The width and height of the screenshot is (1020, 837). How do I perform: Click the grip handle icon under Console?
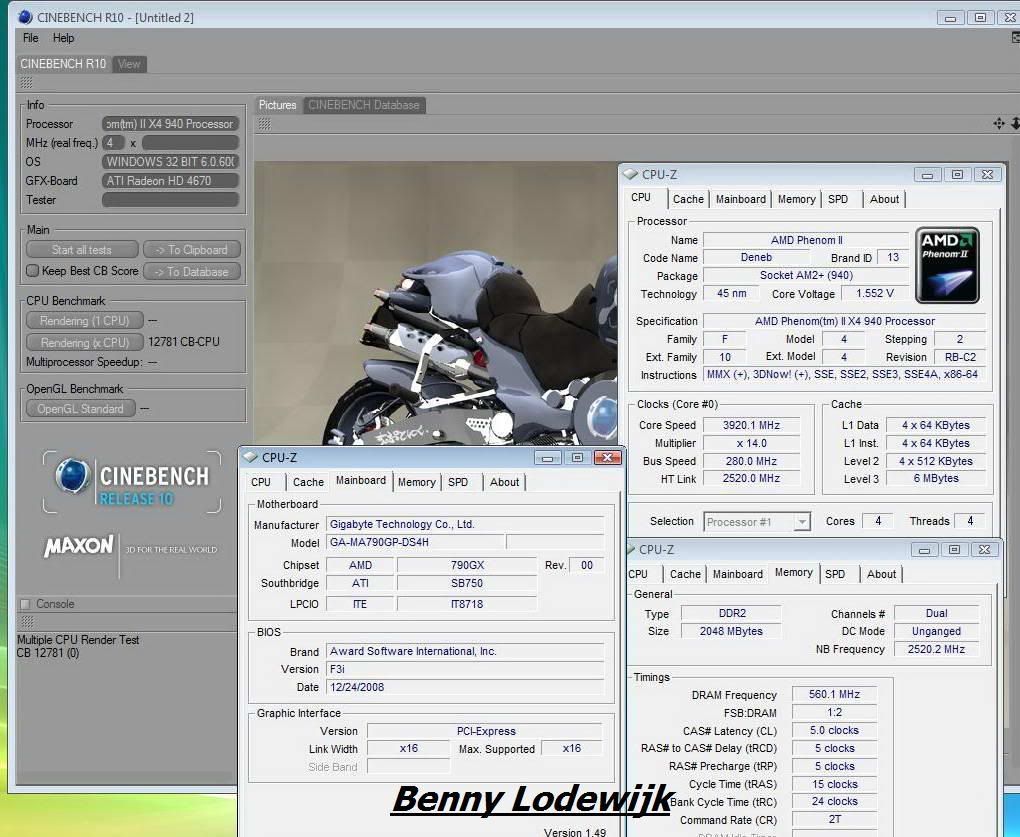pos(27,622)
